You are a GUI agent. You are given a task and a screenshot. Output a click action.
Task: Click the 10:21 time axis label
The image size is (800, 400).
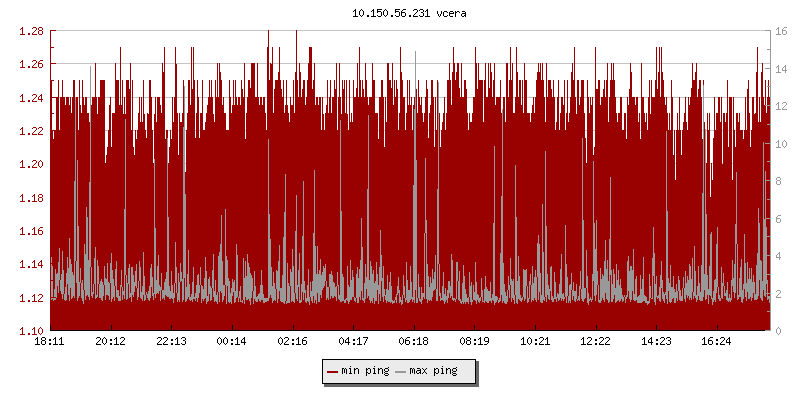coord(535,341)
